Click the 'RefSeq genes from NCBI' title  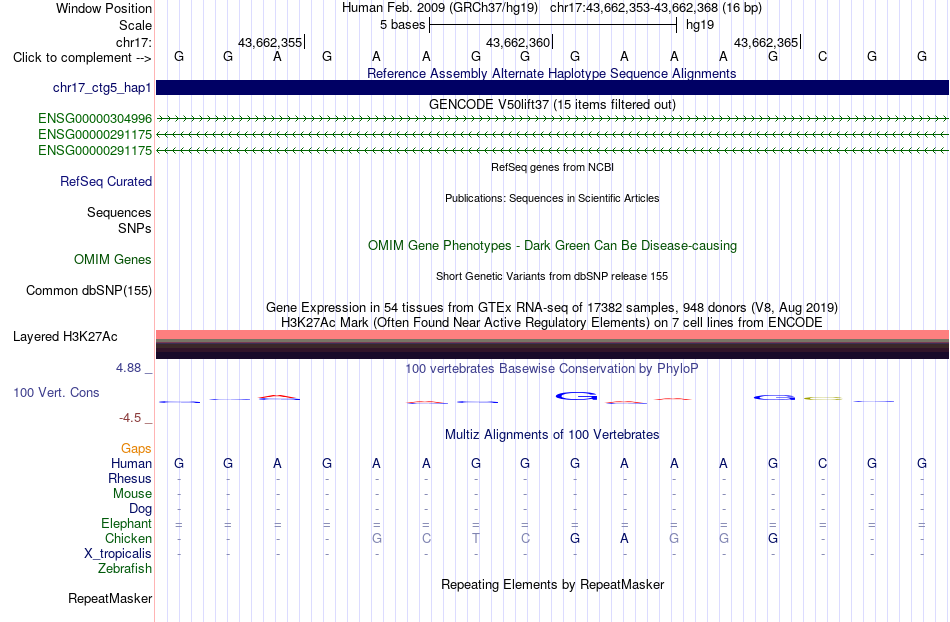[552, 167]
